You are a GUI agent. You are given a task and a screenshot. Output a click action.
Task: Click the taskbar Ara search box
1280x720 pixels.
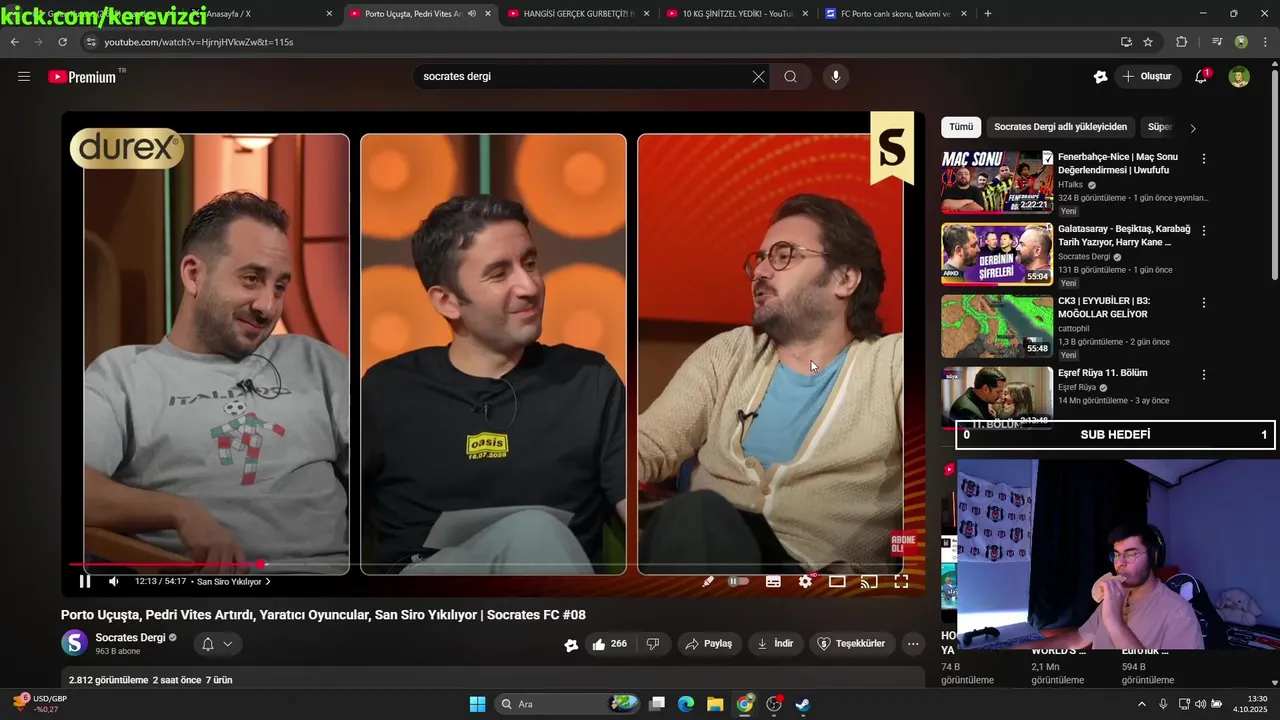[568, 704]
